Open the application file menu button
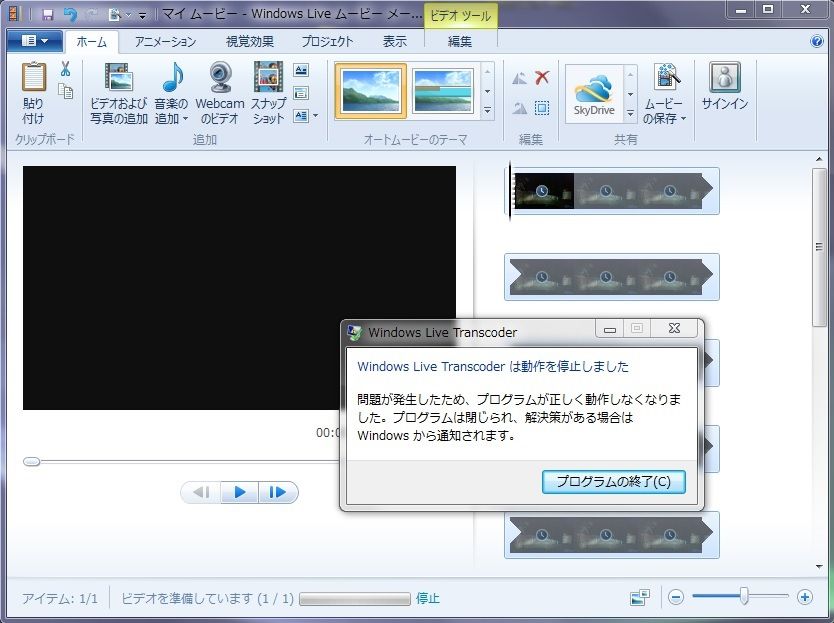This screenshot has height=623, width=834. pyautogui.click(x=35, y=41)
